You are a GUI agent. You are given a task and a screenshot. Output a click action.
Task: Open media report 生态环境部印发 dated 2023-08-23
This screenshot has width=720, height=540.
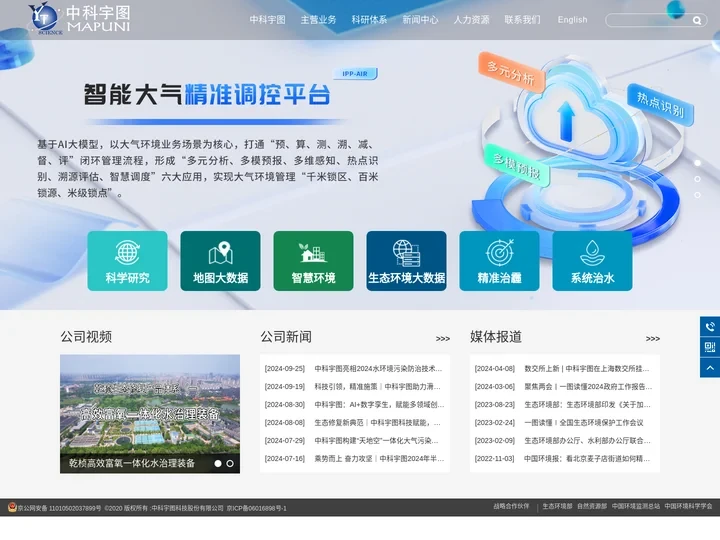pyautogui.click(x=588, y=405)
